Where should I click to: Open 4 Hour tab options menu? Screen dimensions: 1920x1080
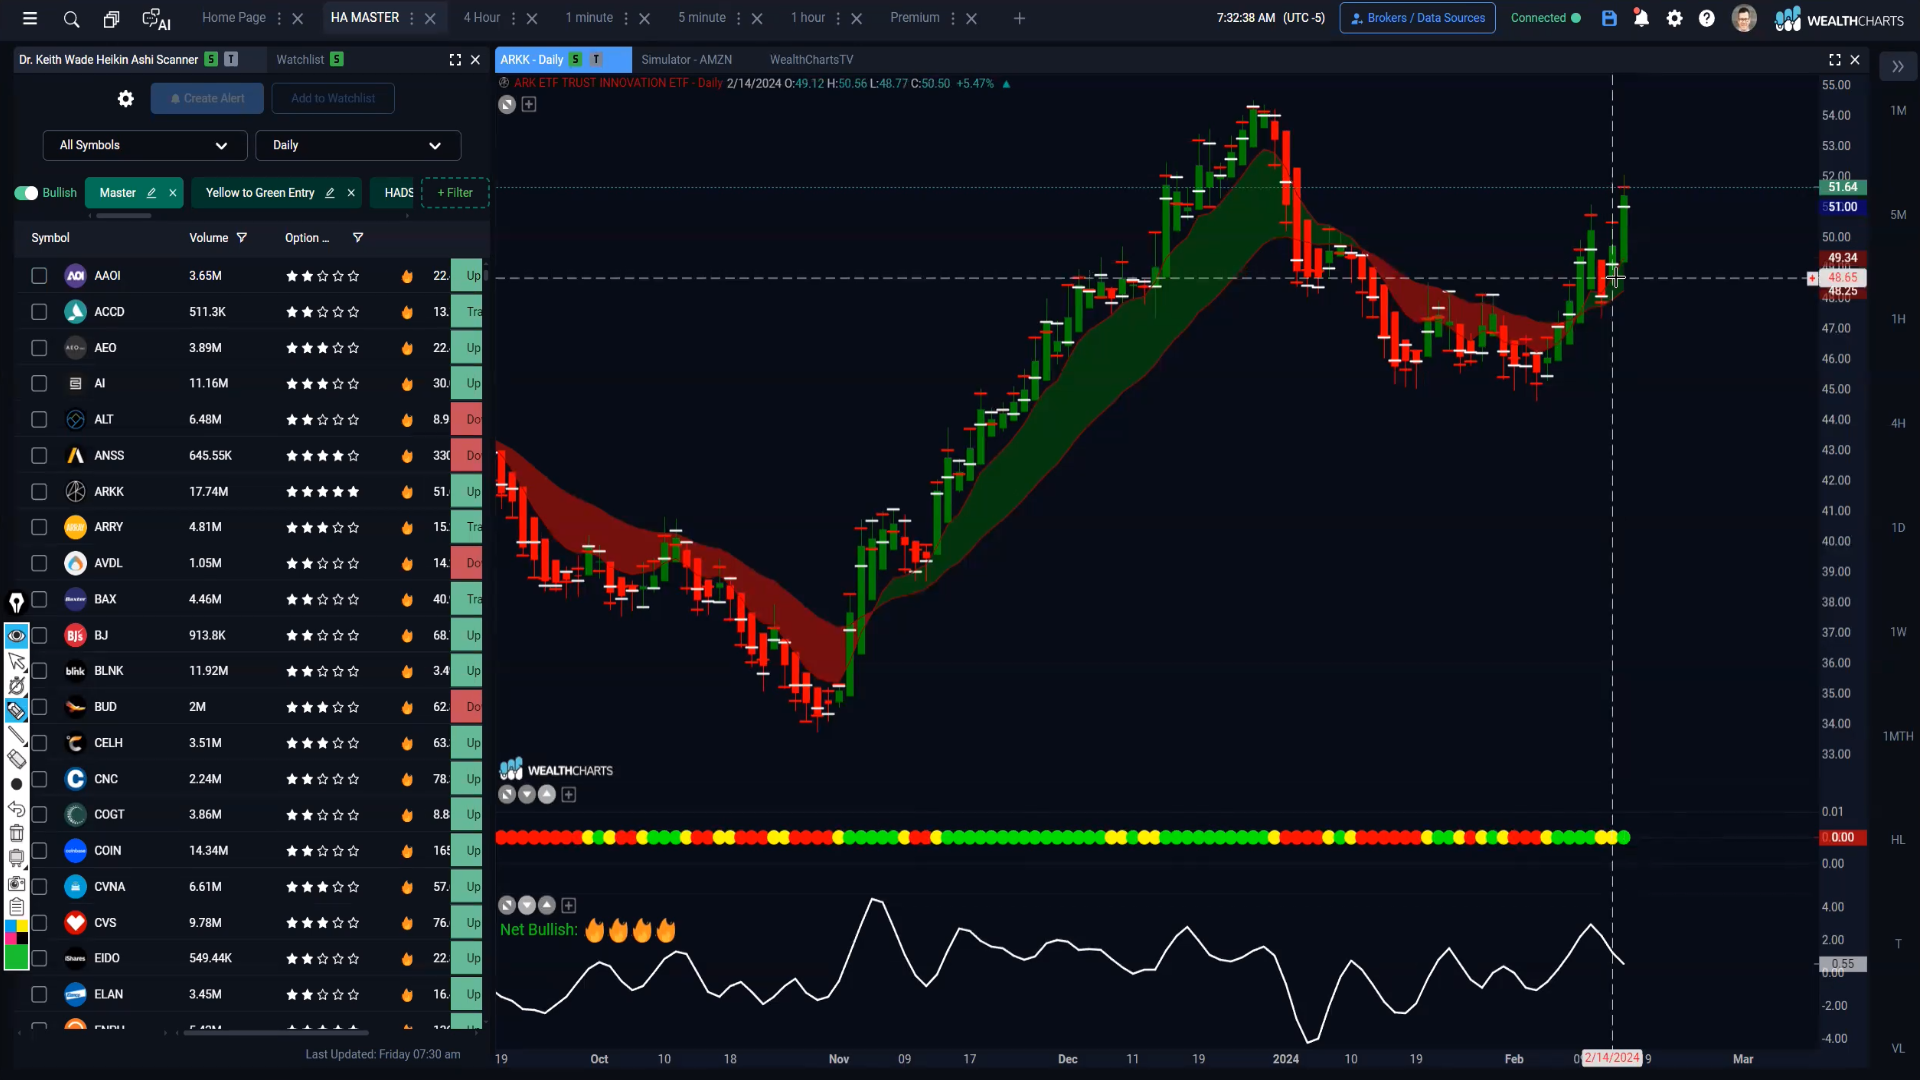[514, 18]
